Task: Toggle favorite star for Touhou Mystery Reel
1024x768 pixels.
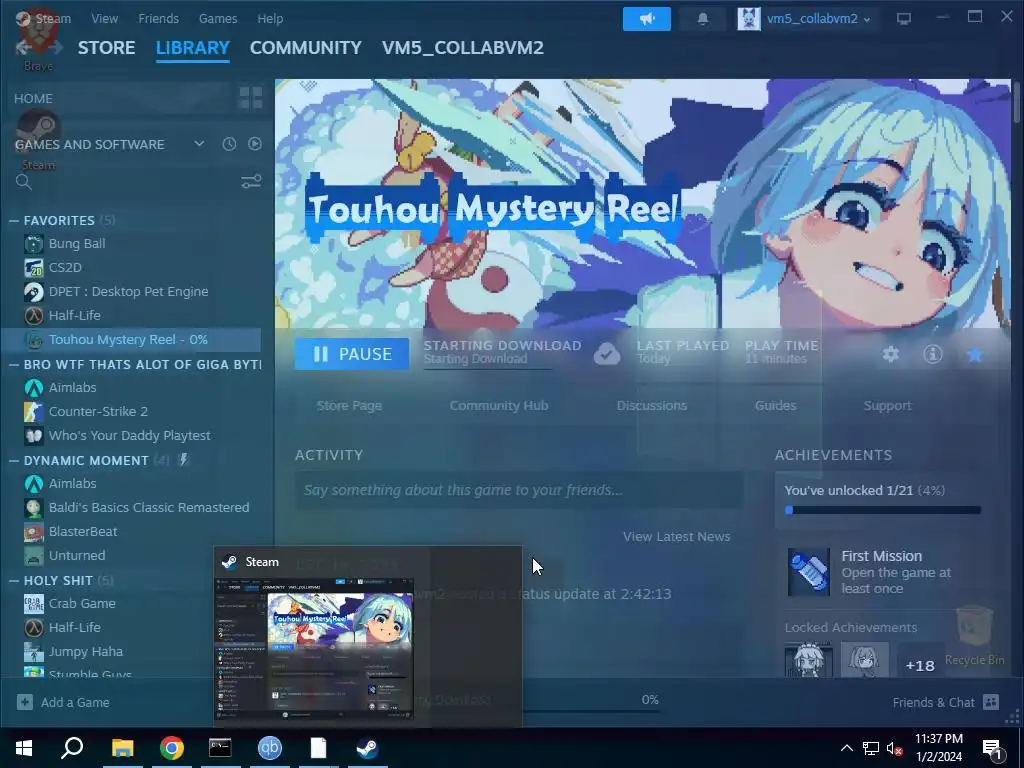Action: pos(974,354)
